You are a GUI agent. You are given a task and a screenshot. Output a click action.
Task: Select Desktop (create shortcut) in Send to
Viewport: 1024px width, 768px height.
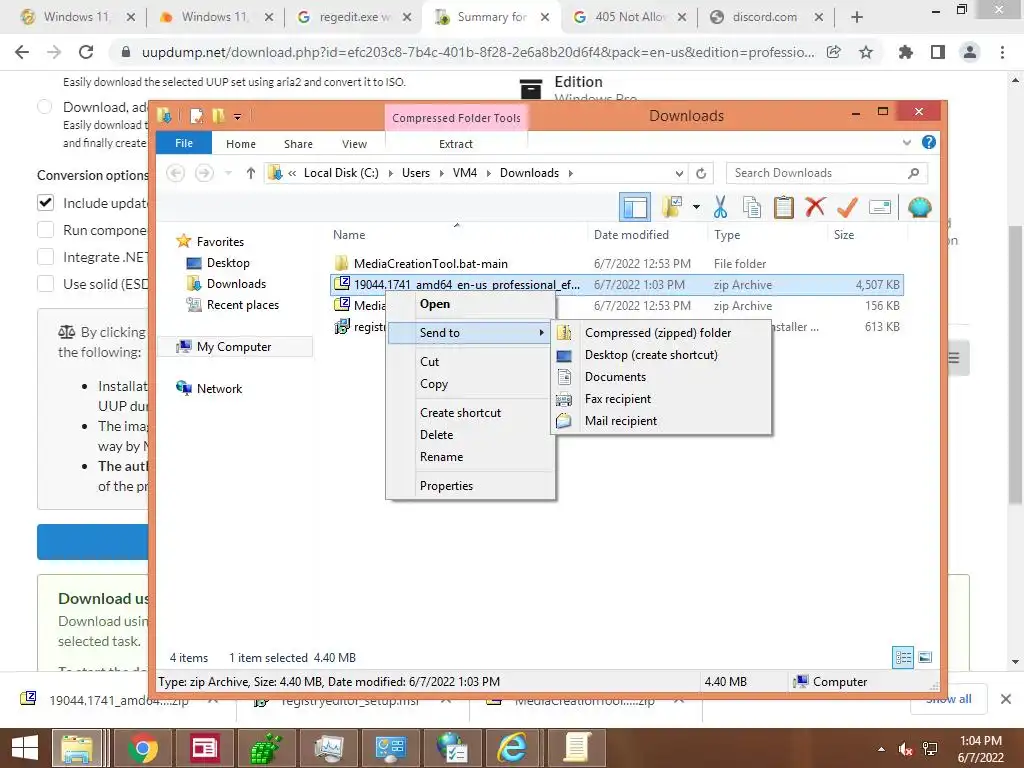tap(661, 355)
